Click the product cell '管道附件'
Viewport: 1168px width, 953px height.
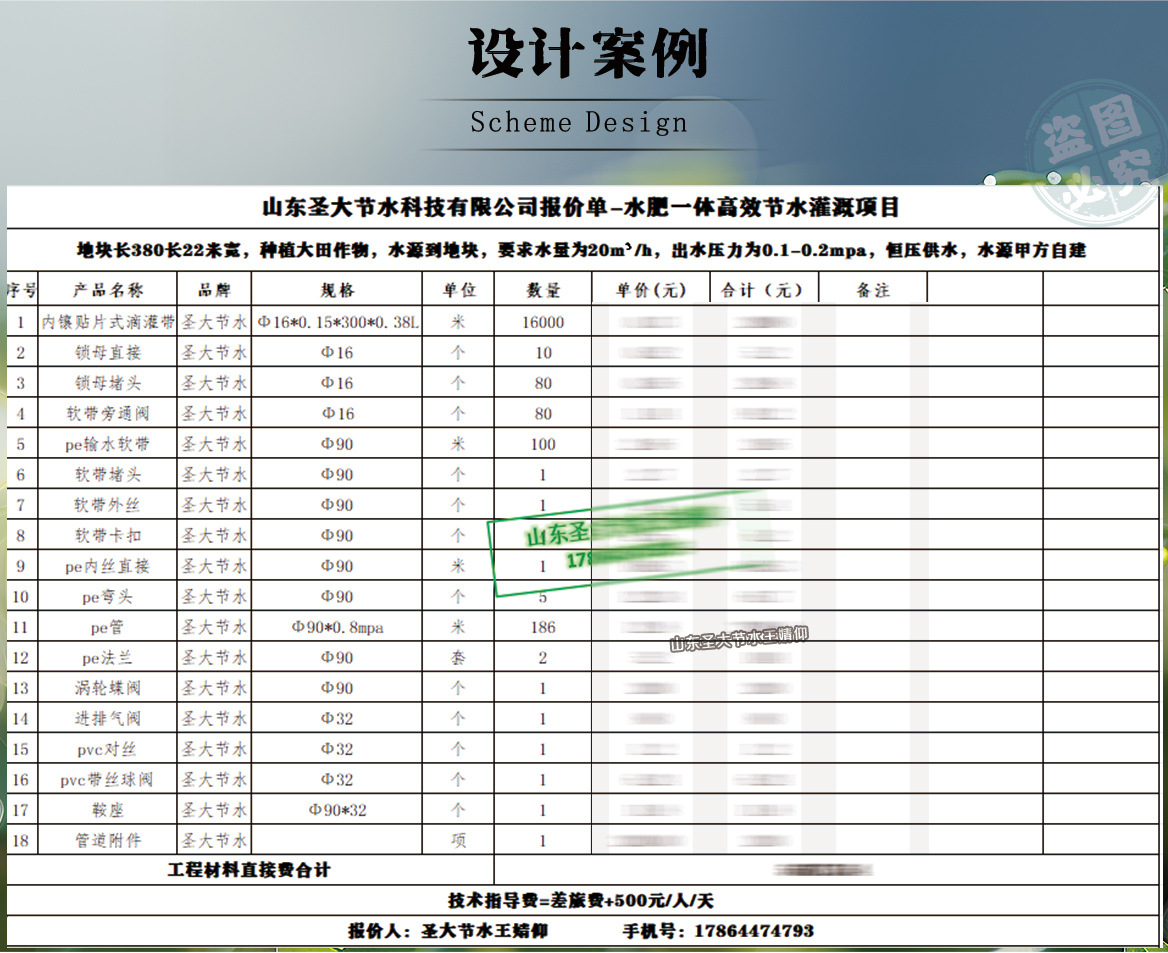[108, 841]
